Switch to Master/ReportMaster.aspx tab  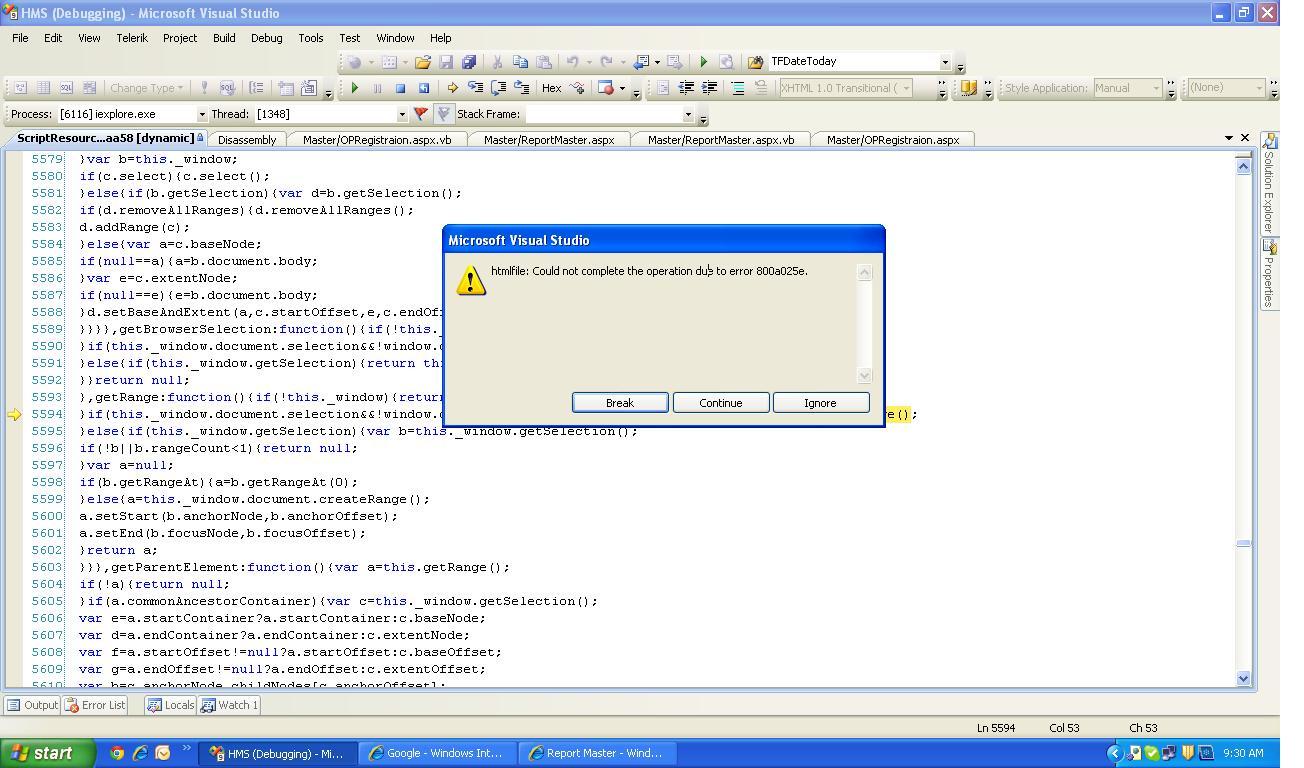pos(549,140)
